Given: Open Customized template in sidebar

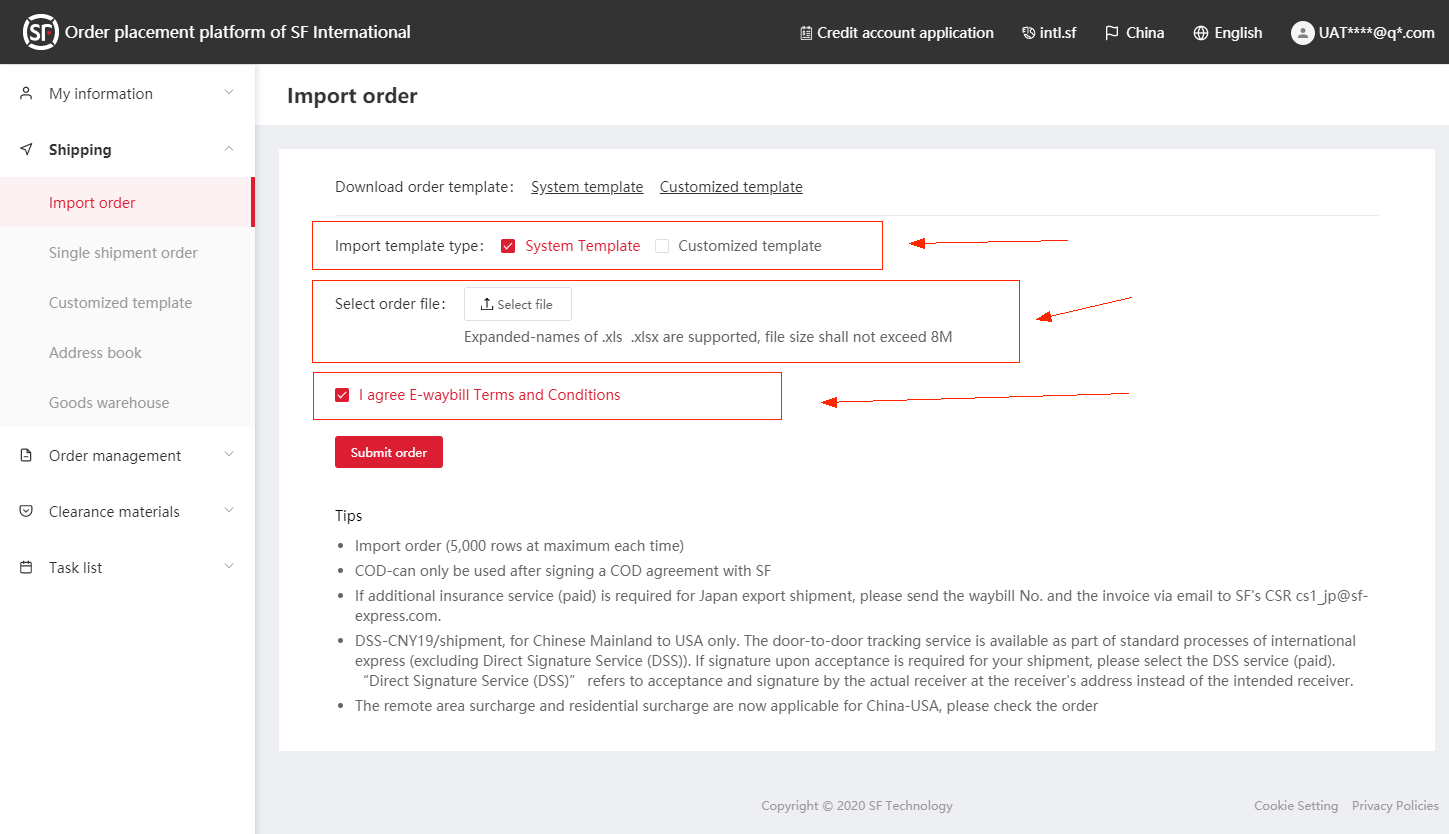Looking at the screenshot, I should pyautogui.click(x=127, y=303).
